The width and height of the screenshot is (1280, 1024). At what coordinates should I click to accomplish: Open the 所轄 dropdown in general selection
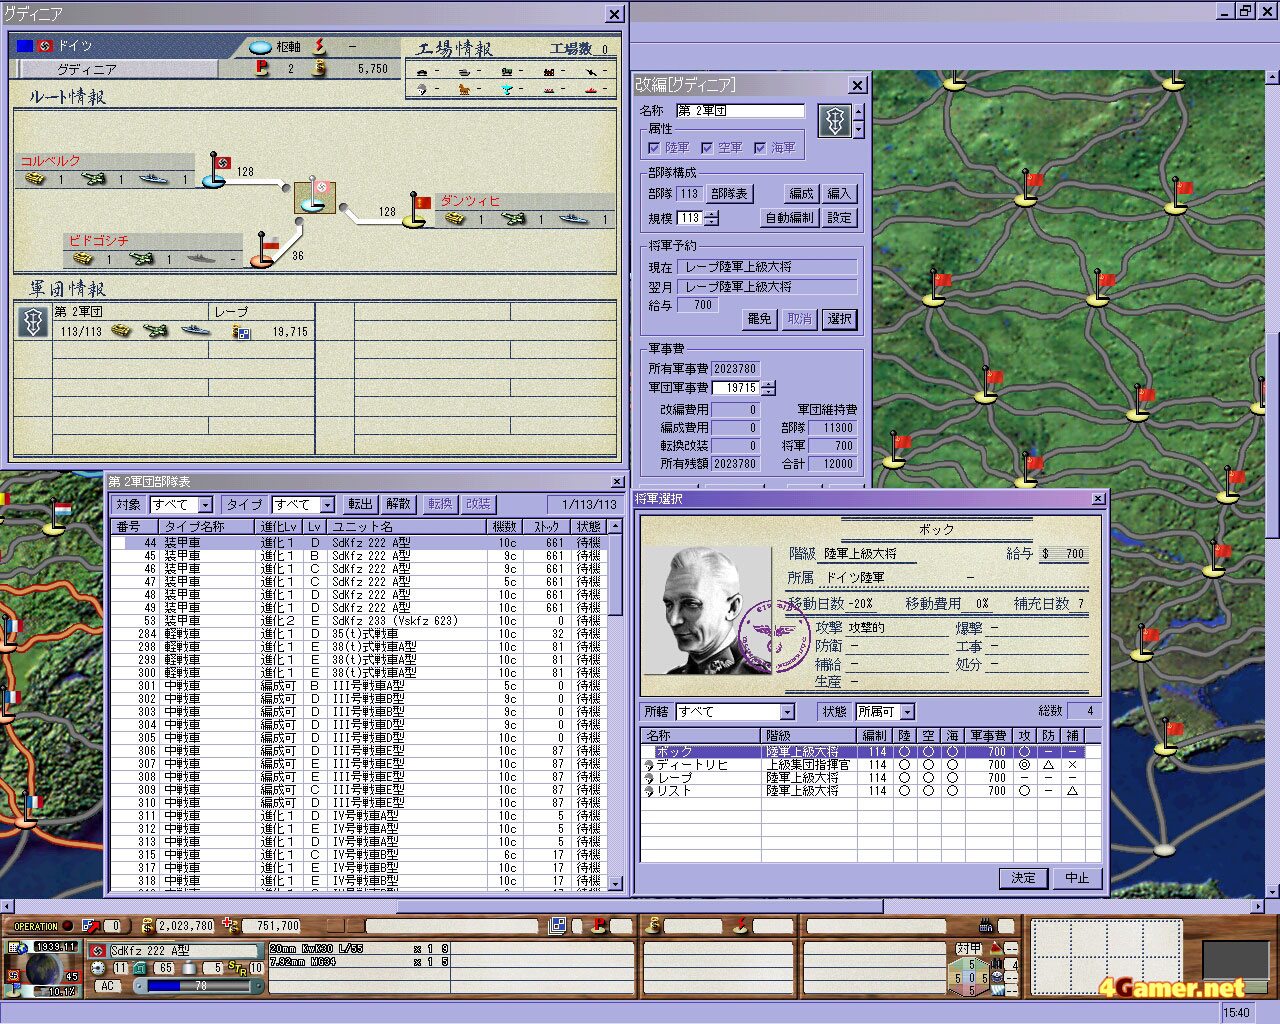(787, 712)
